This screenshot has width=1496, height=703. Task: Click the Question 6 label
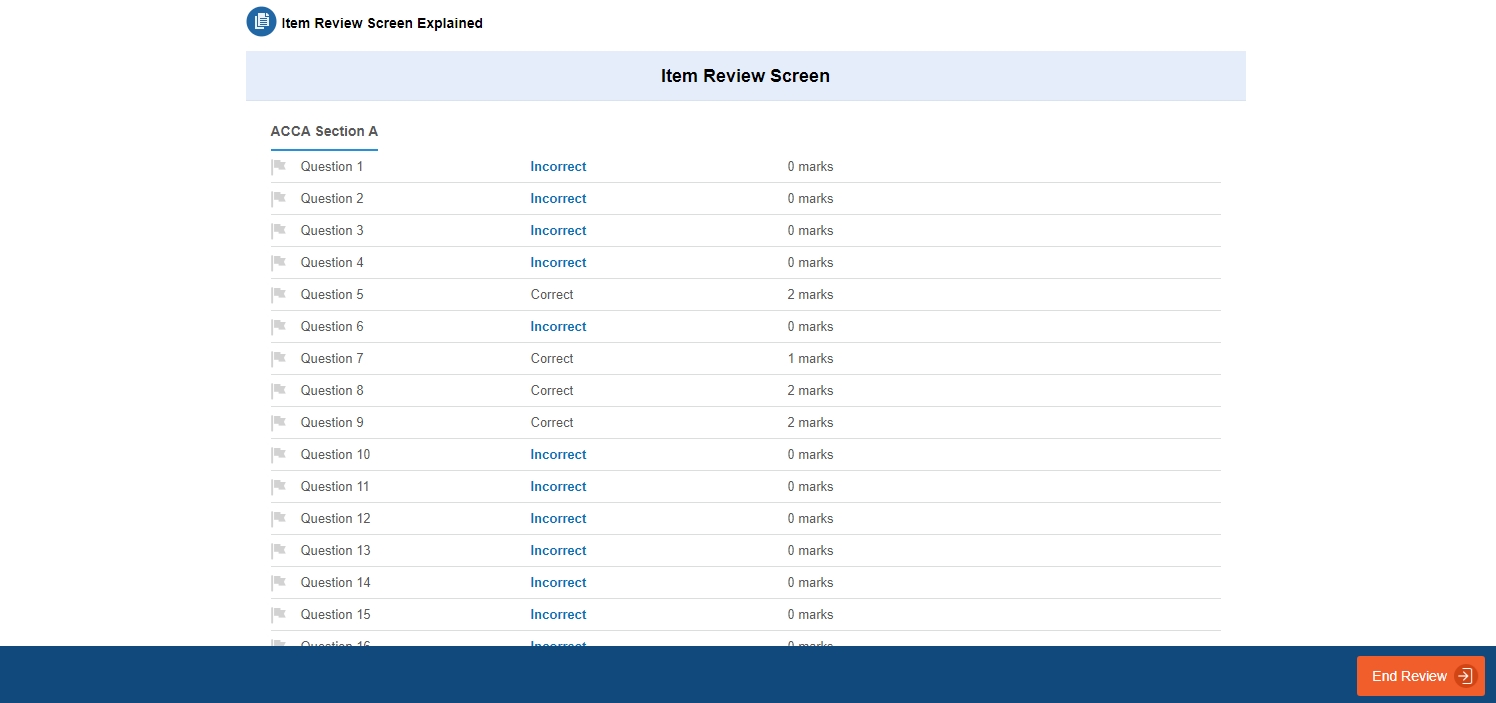pos(332,327)
